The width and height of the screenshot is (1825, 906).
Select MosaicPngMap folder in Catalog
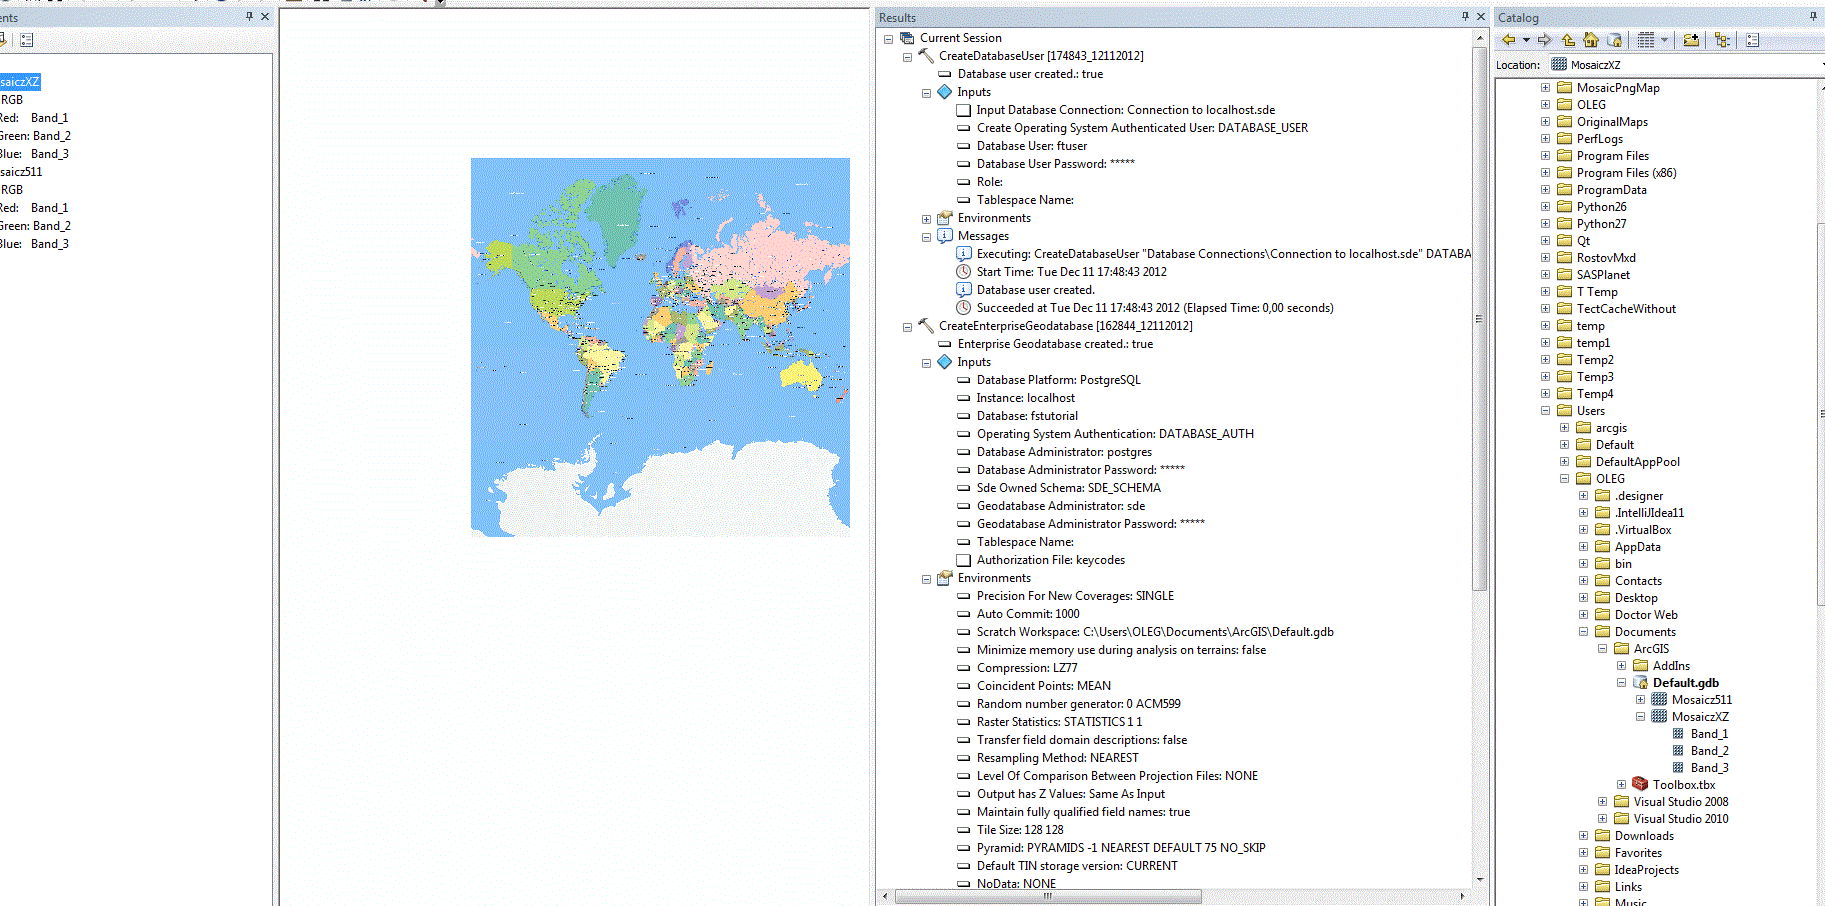click(x=1618, y=88)
